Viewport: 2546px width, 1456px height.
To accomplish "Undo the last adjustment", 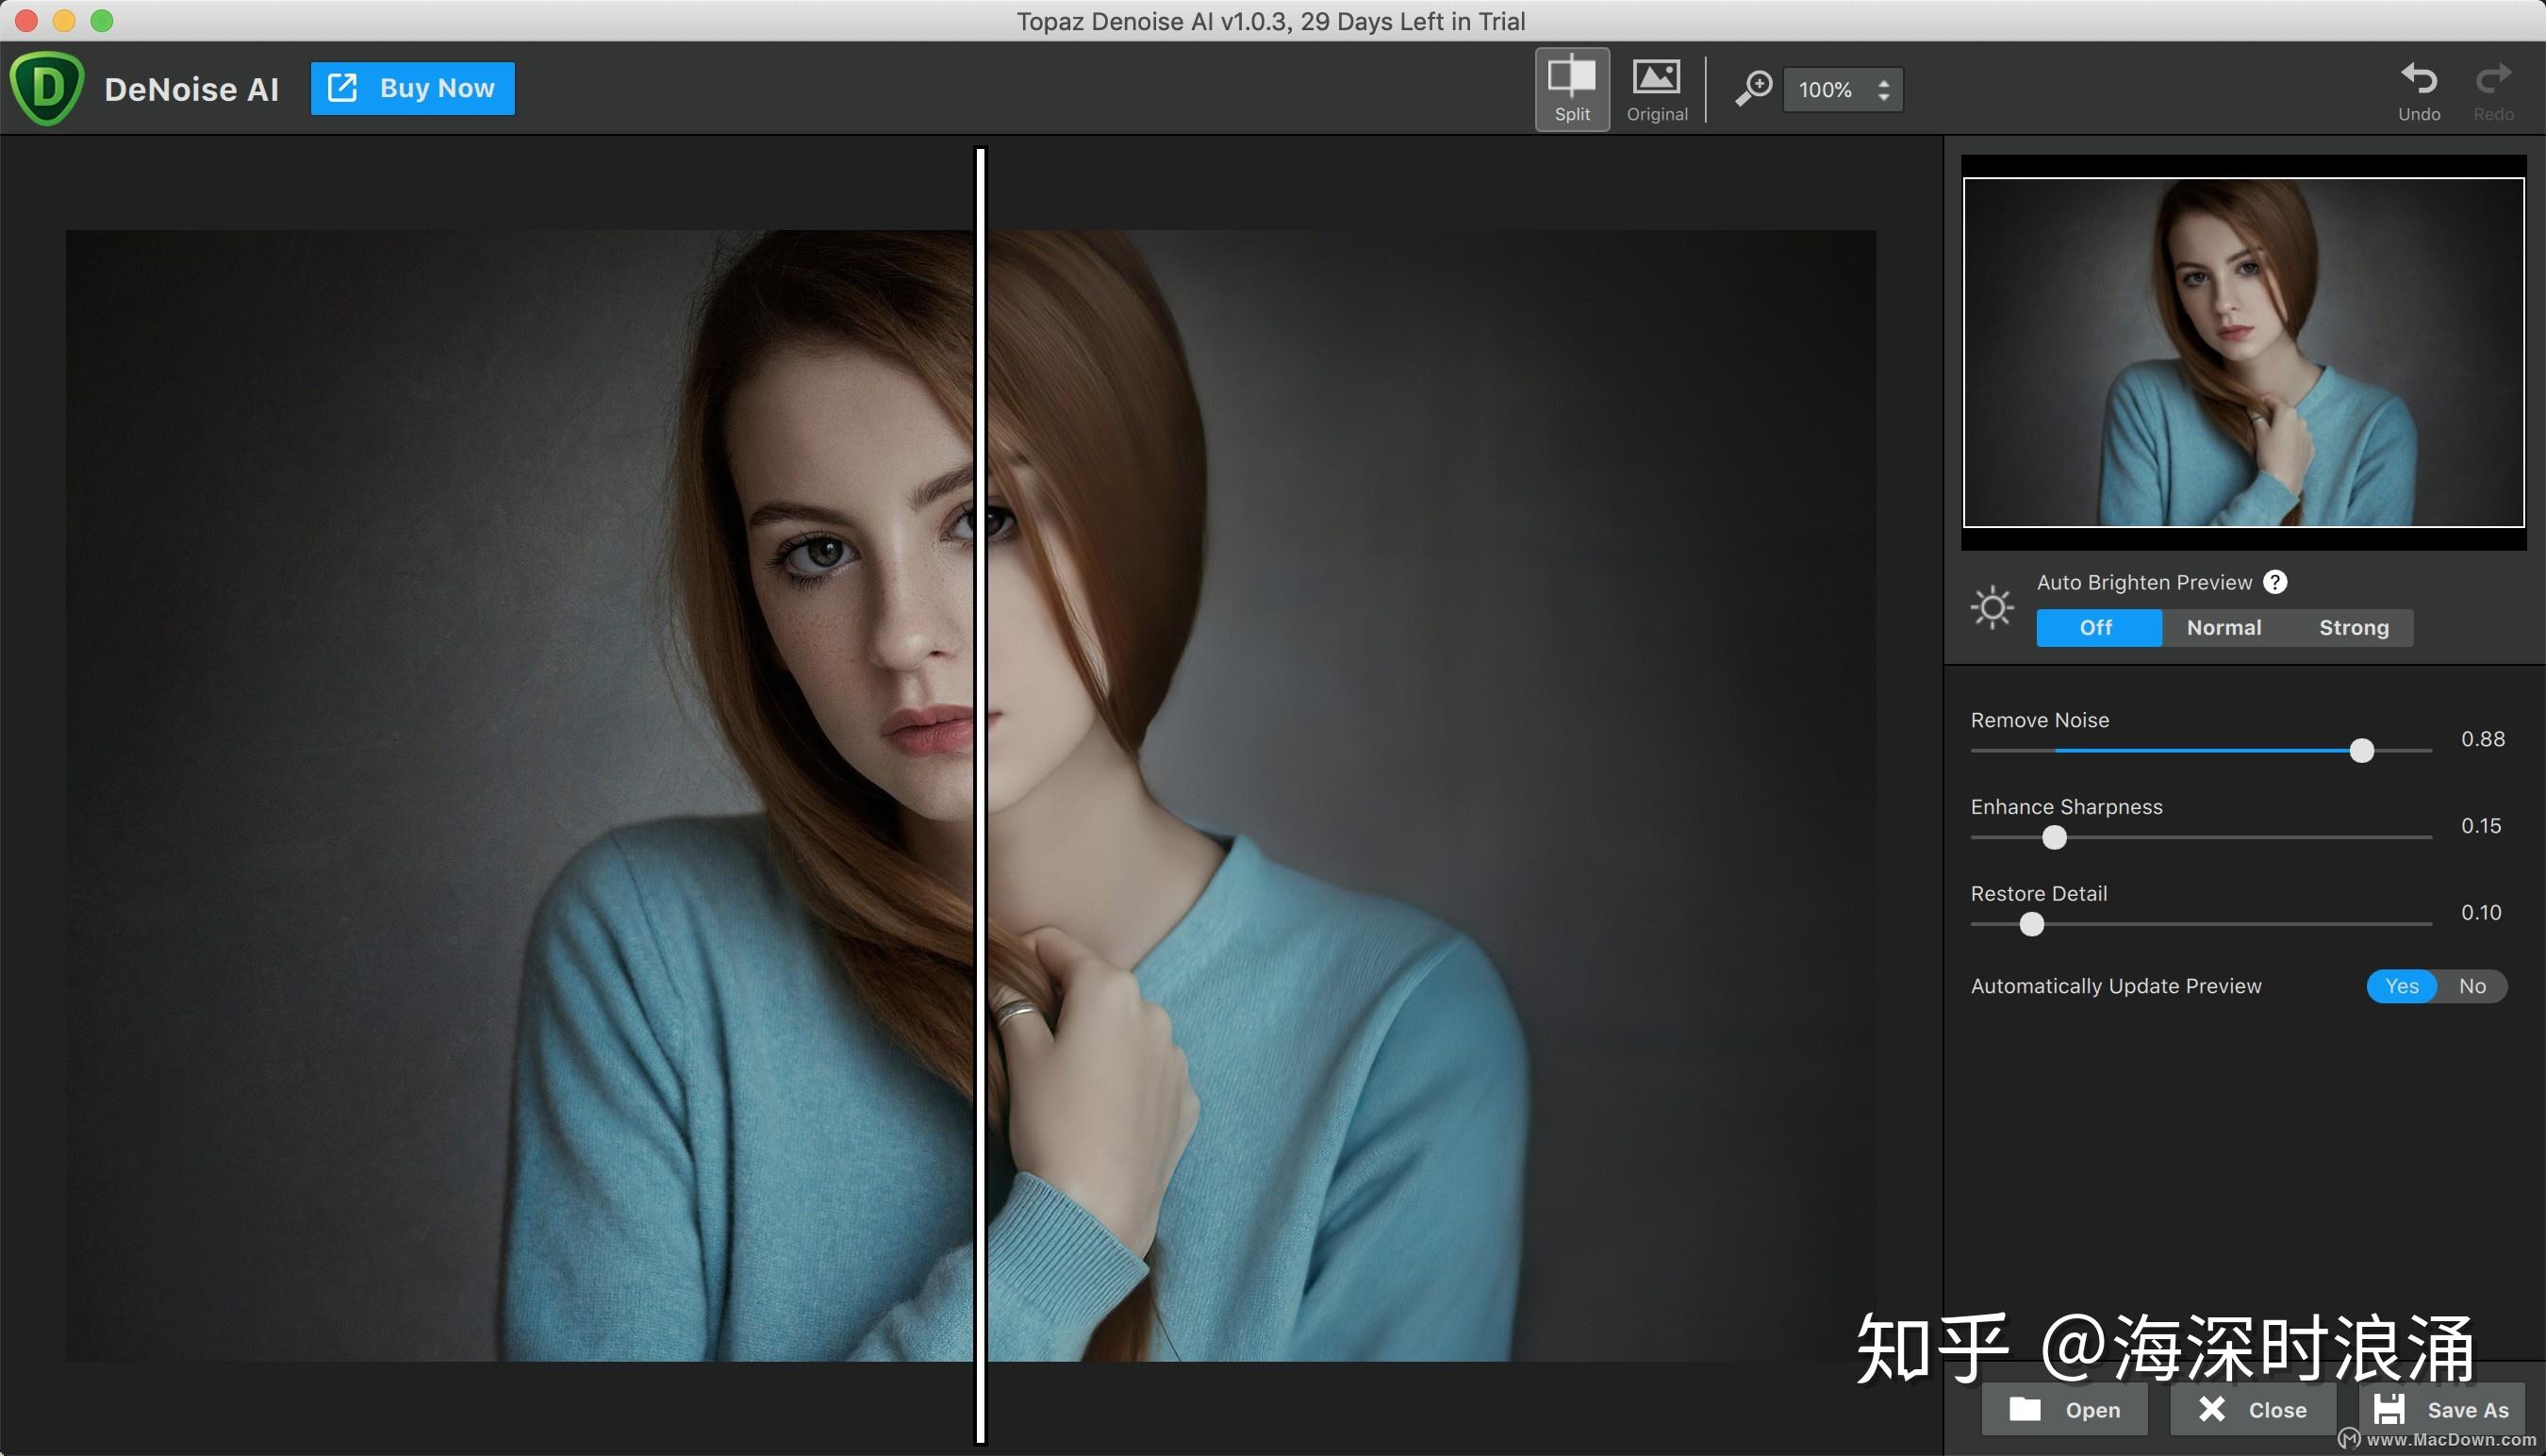I will pyautogui.click(x=2418, y=90).
